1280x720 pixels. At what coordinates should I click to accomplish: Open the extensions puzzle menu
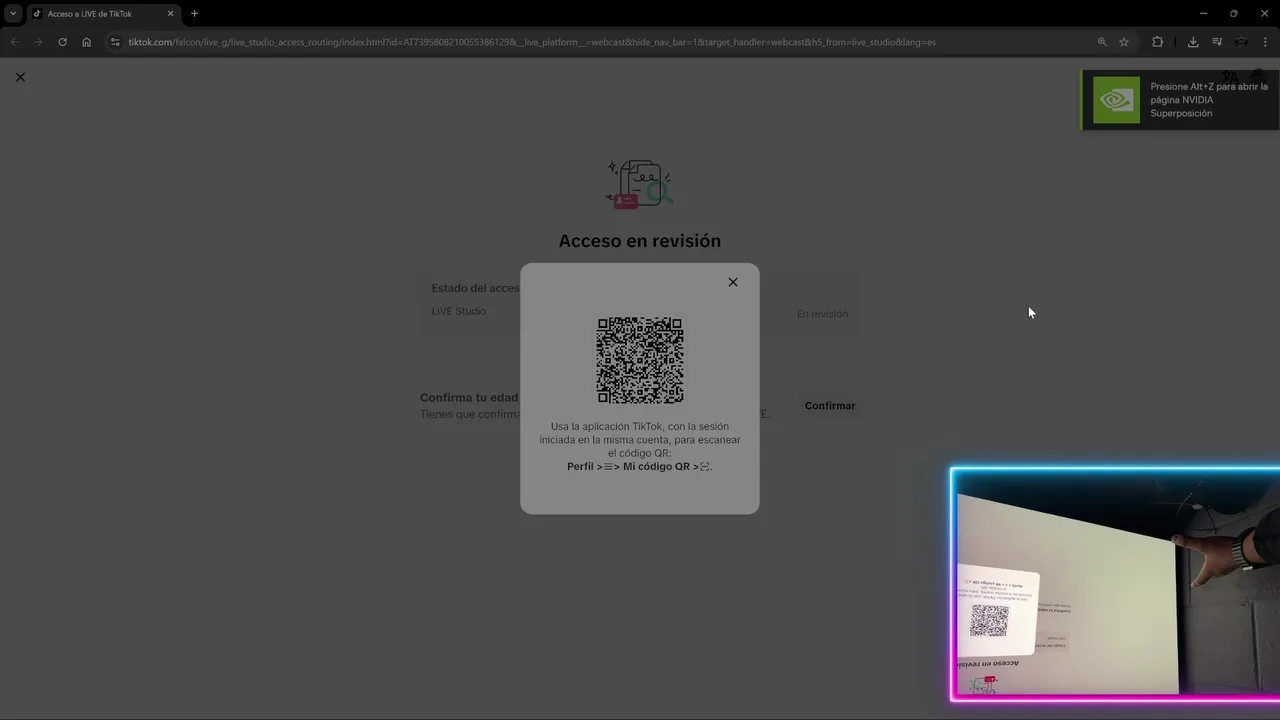tap(1158, 42)
